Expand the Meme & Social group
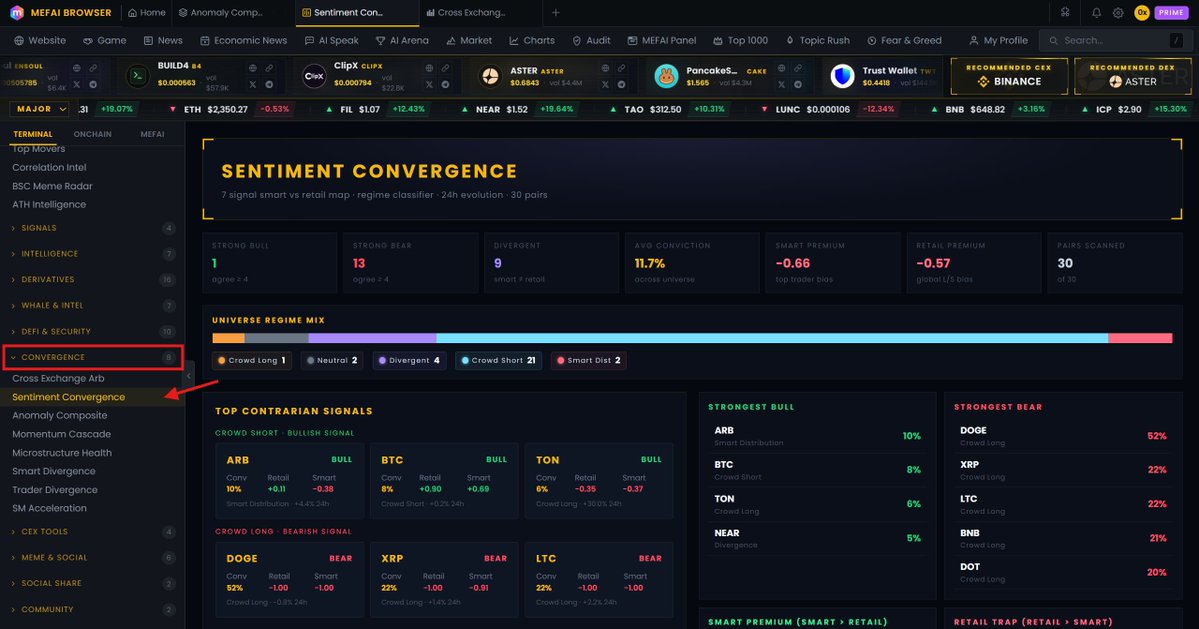Image resolution: width=1199 pixels, height=629 pixels. [92, 558]
